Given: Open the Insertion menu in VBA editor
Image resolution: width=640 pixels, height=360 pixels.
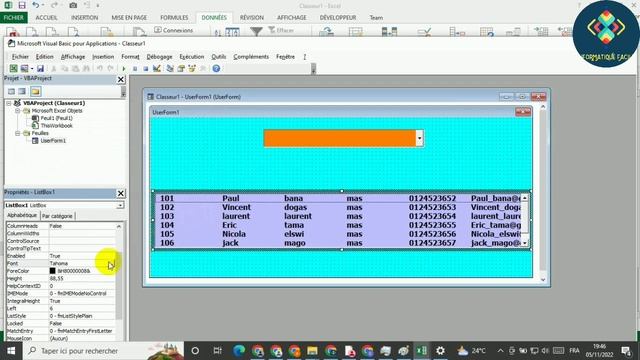Looking at the screenshot, I should (103, 57).
